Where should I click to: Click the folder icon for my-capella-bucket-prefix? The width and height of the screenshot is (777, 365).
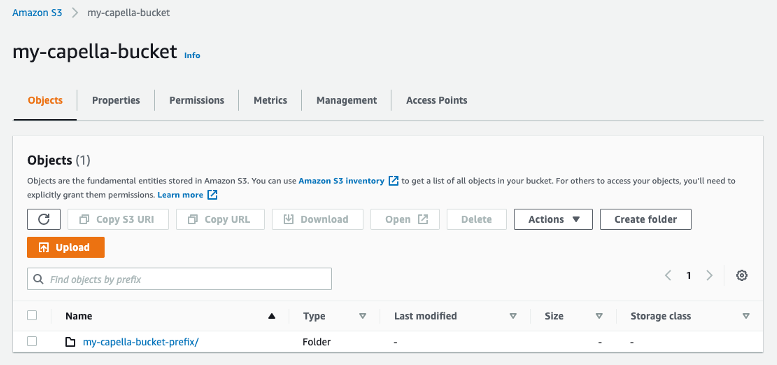(x=70, y=342)
